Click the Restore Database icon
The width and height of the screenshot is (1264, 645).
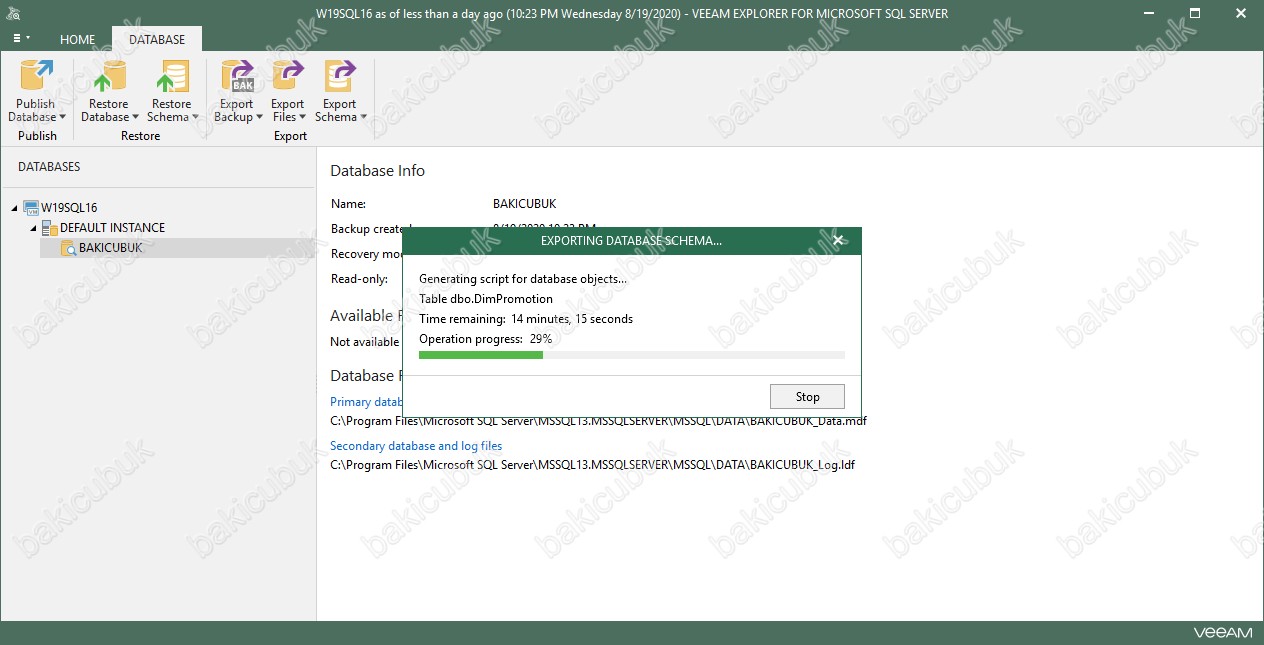pyautogui.click(x=108, y=77)
